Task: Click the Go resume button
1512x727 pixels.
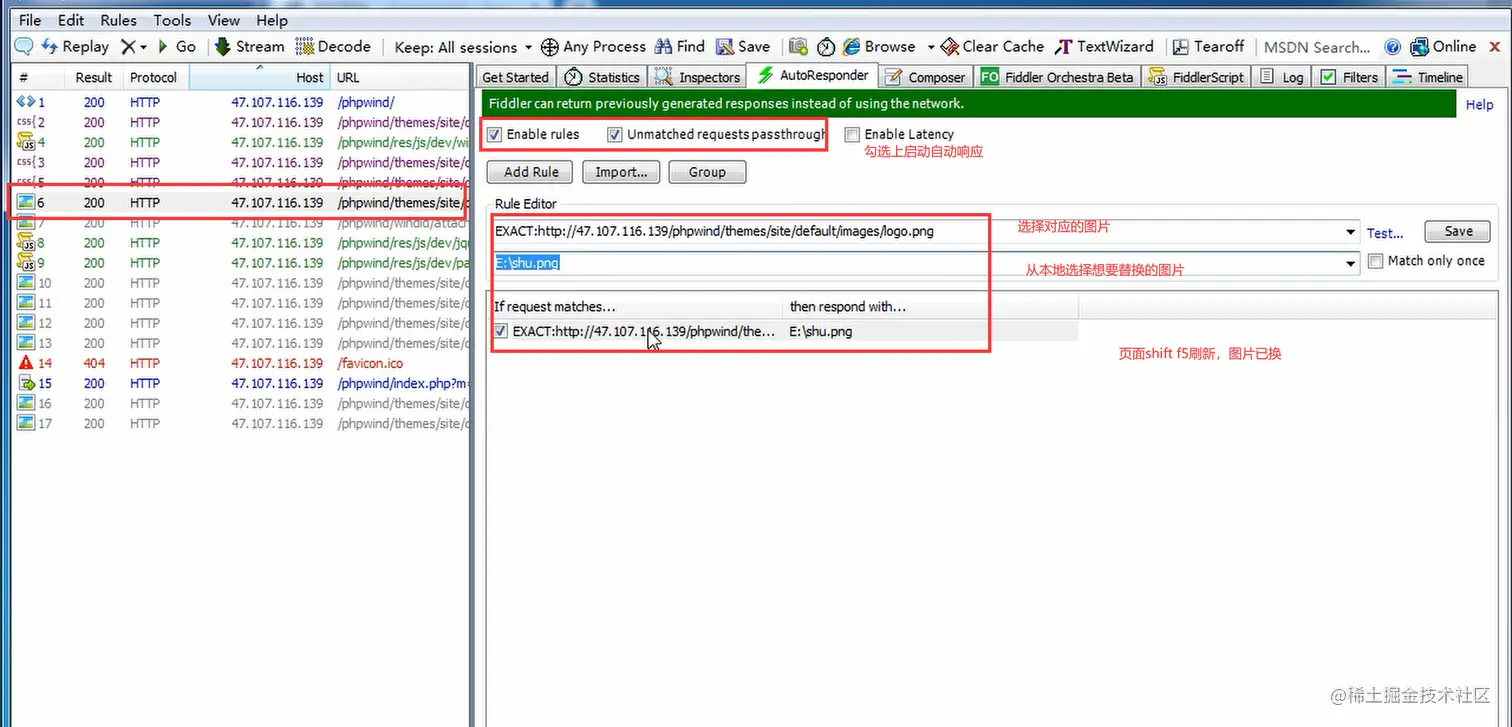Action: [x=178, y=47]
